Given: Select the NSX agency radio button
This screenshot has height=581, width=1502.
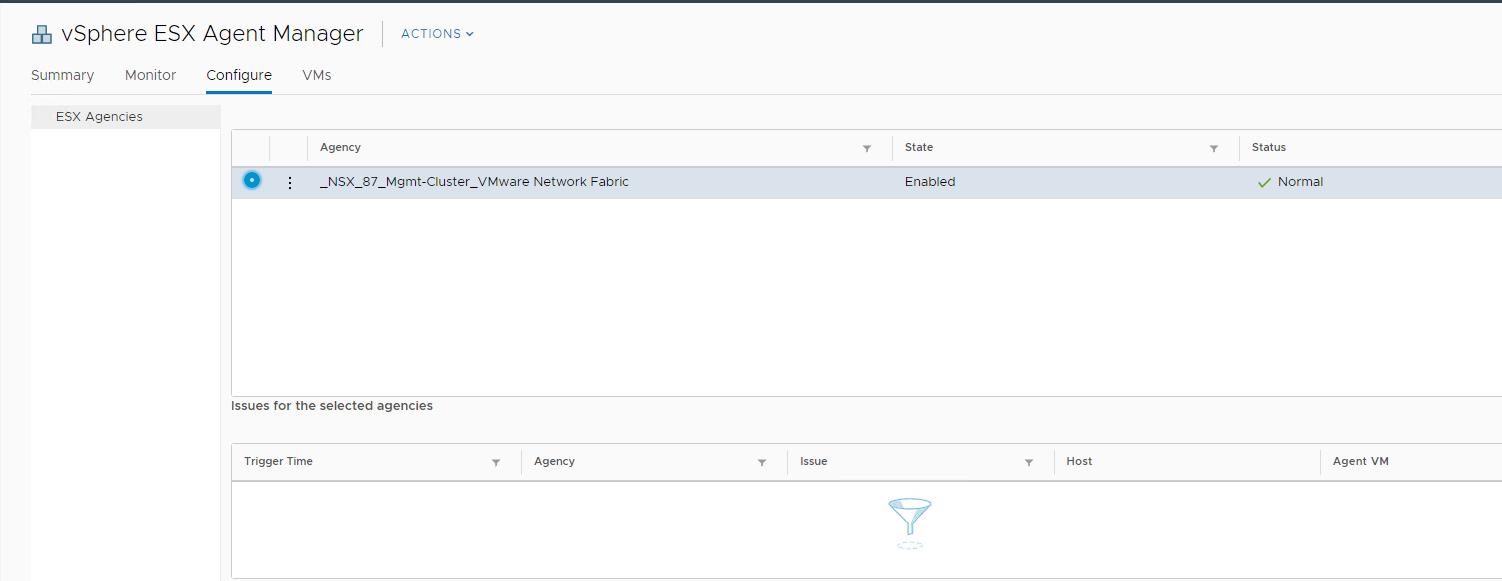Looking at the screenshot, I should coord(252,181).
